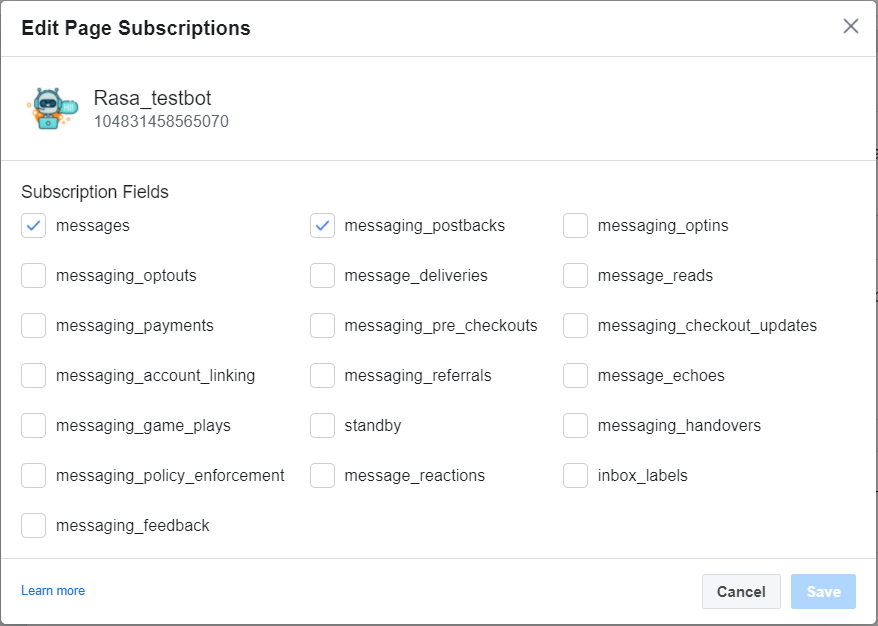
Task: Enable the message_reactions checkbox
Action: [x=322, y=476]
